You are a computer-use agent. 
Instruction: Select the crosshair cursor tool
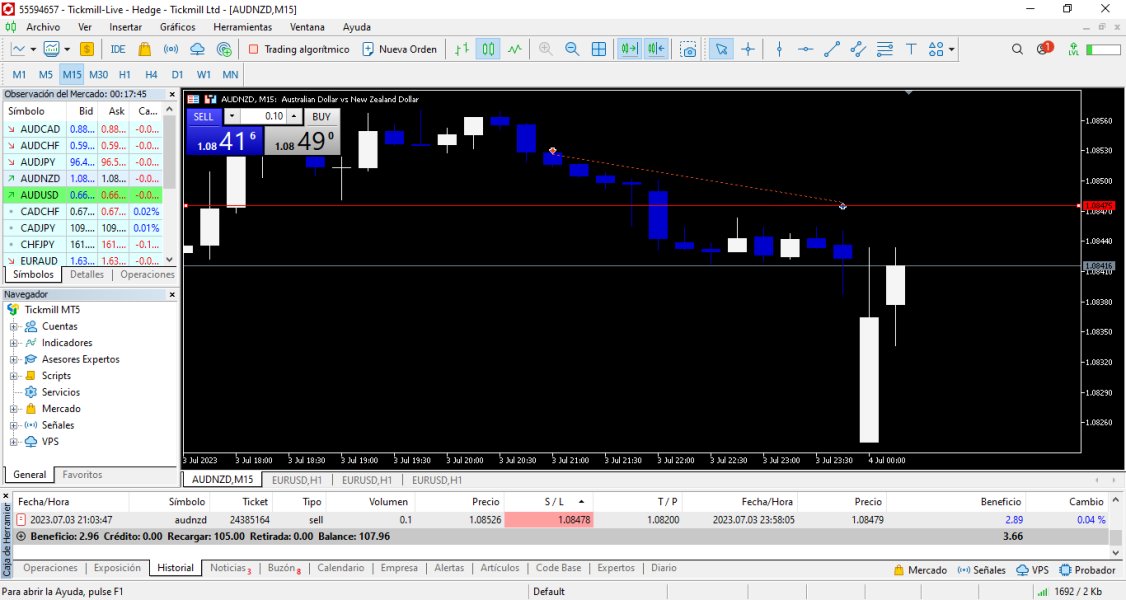(x=748, y=49)
